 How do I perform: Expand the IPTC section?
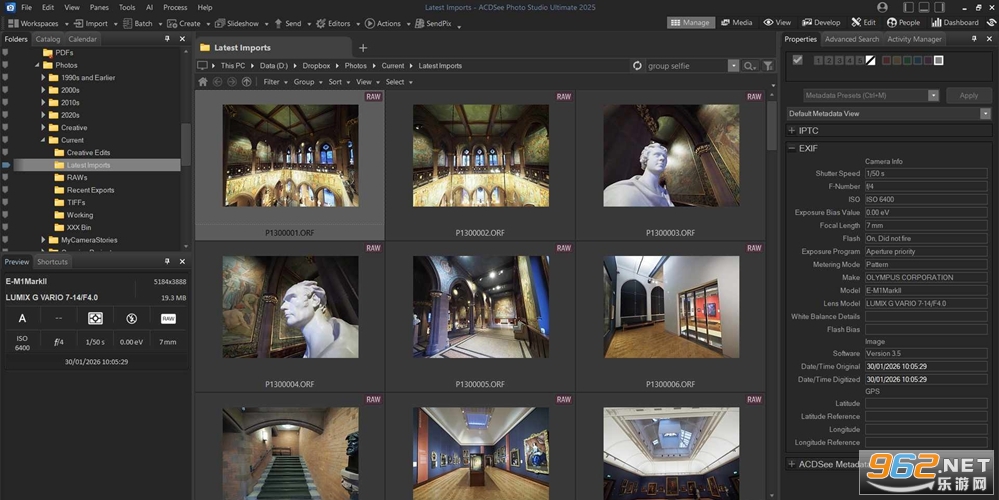pos(792,131)
